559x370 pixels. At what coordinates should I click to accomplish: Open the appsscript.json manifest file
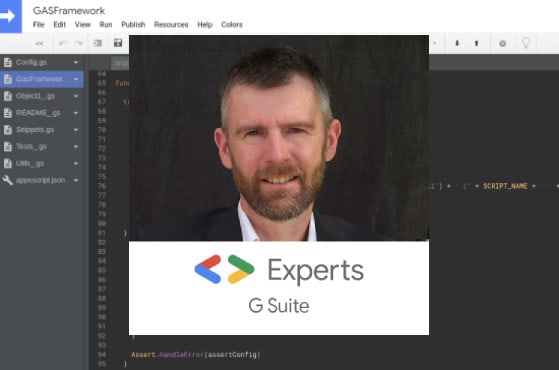tap(40, 180)
